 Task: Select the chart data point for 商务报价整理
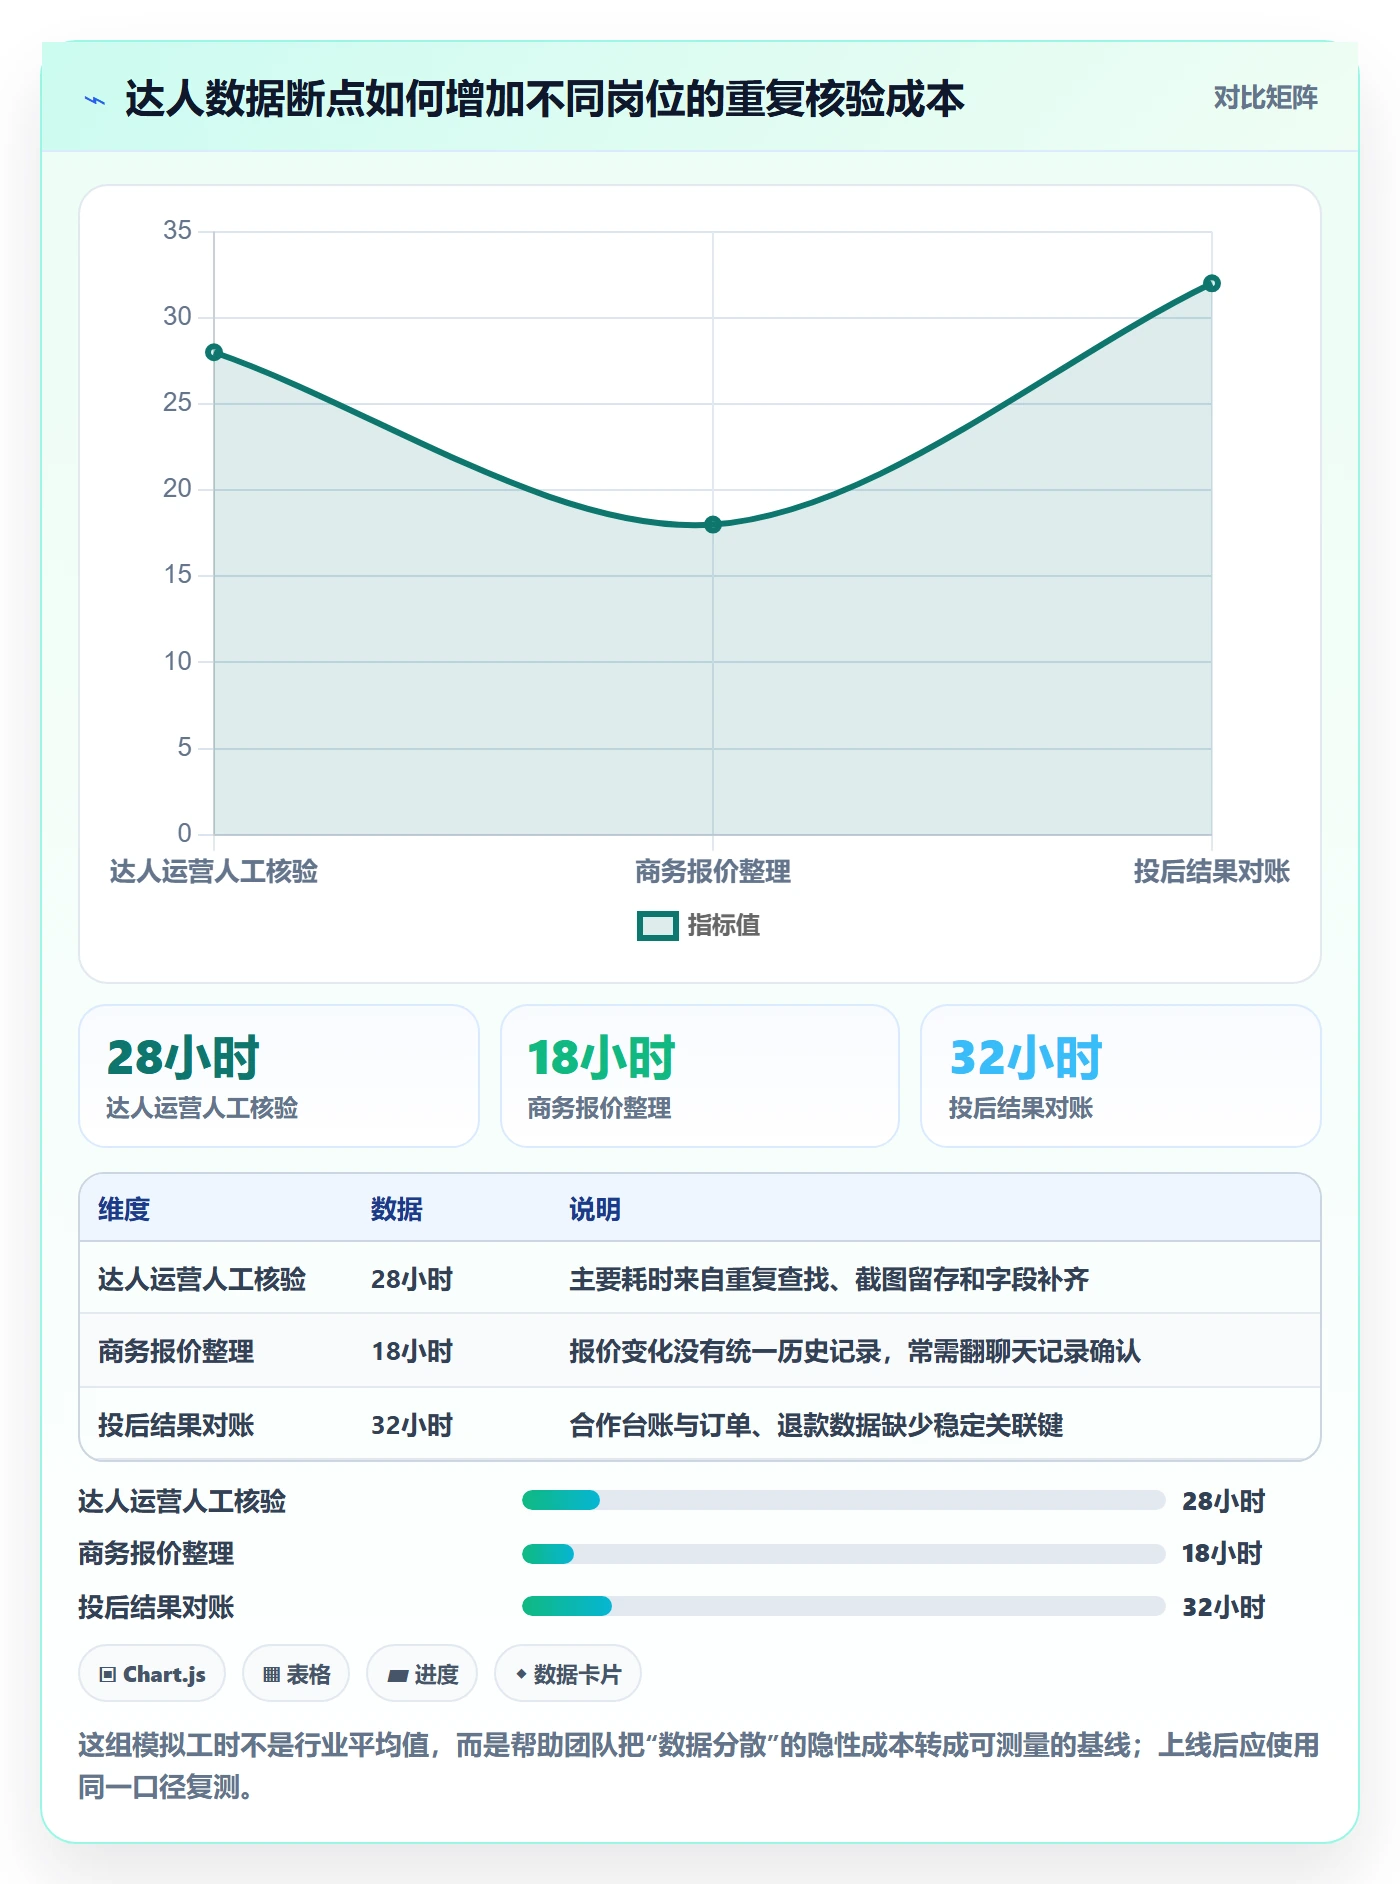[x=713, y=524]
